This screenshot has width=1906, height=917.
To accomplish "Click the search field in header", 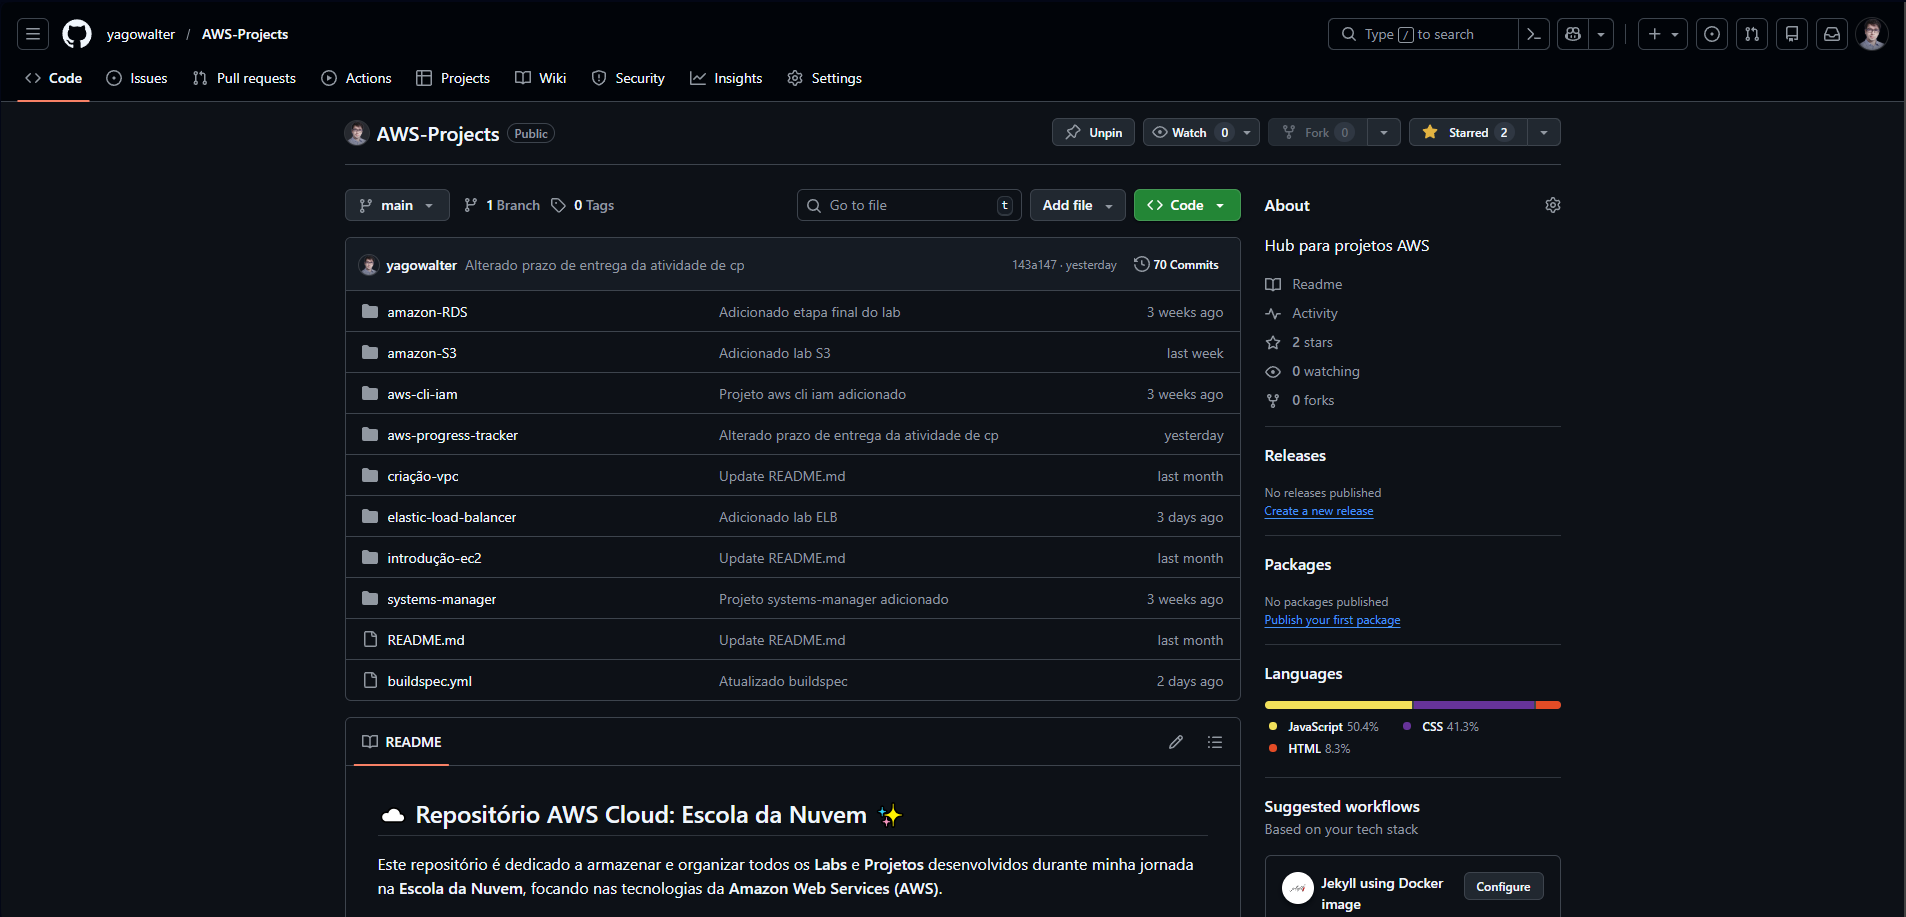I will [1423, 34].
